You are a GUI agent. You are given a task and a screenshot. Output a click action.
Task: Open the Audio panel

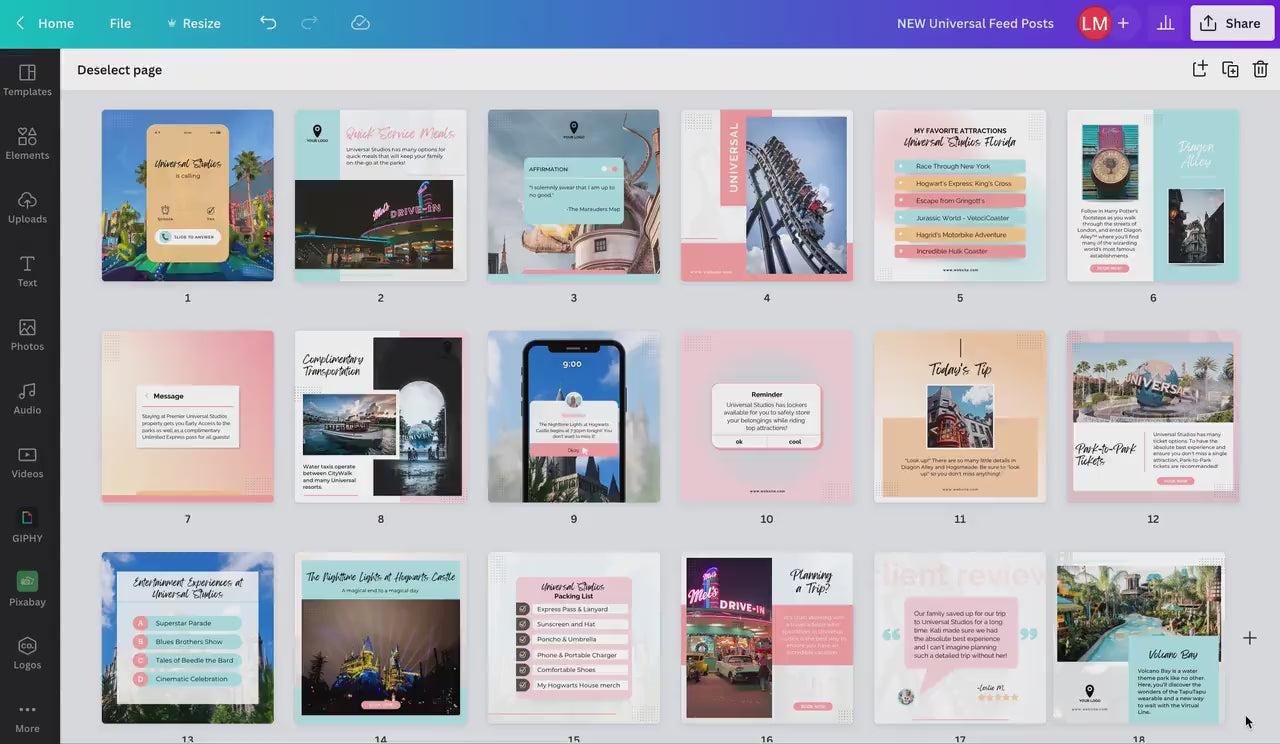27,398
